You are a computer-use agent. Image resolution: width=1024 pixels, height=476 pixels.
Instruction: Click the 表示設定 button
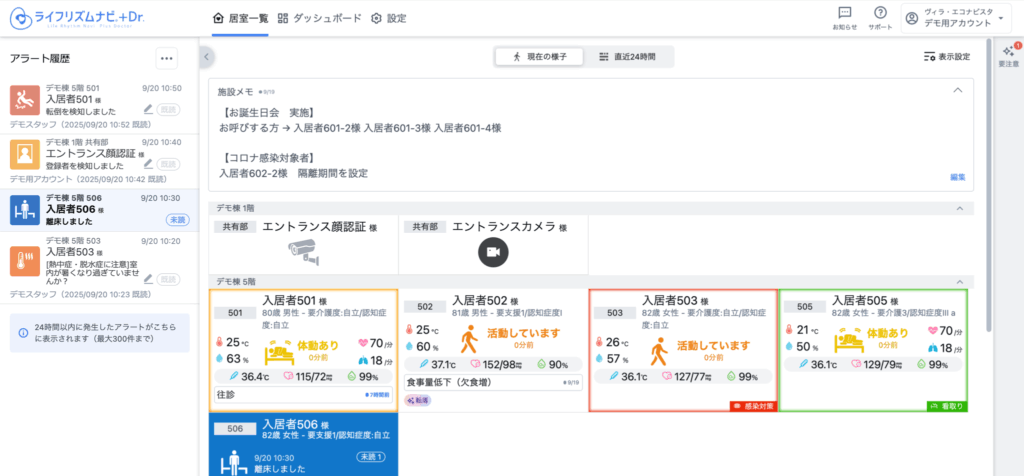pyautogui.click(x=946, y=57)
